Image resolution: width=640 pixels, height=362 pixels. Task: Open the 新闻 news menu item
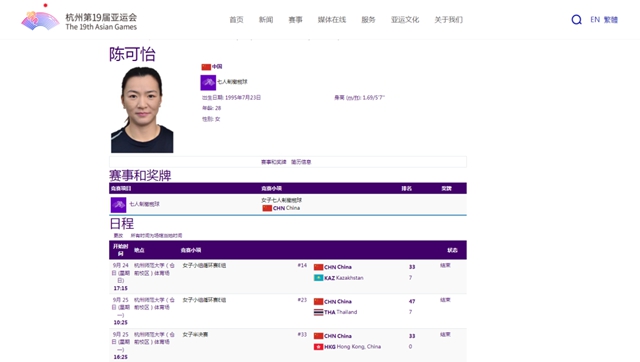click(x=266, y=20)
